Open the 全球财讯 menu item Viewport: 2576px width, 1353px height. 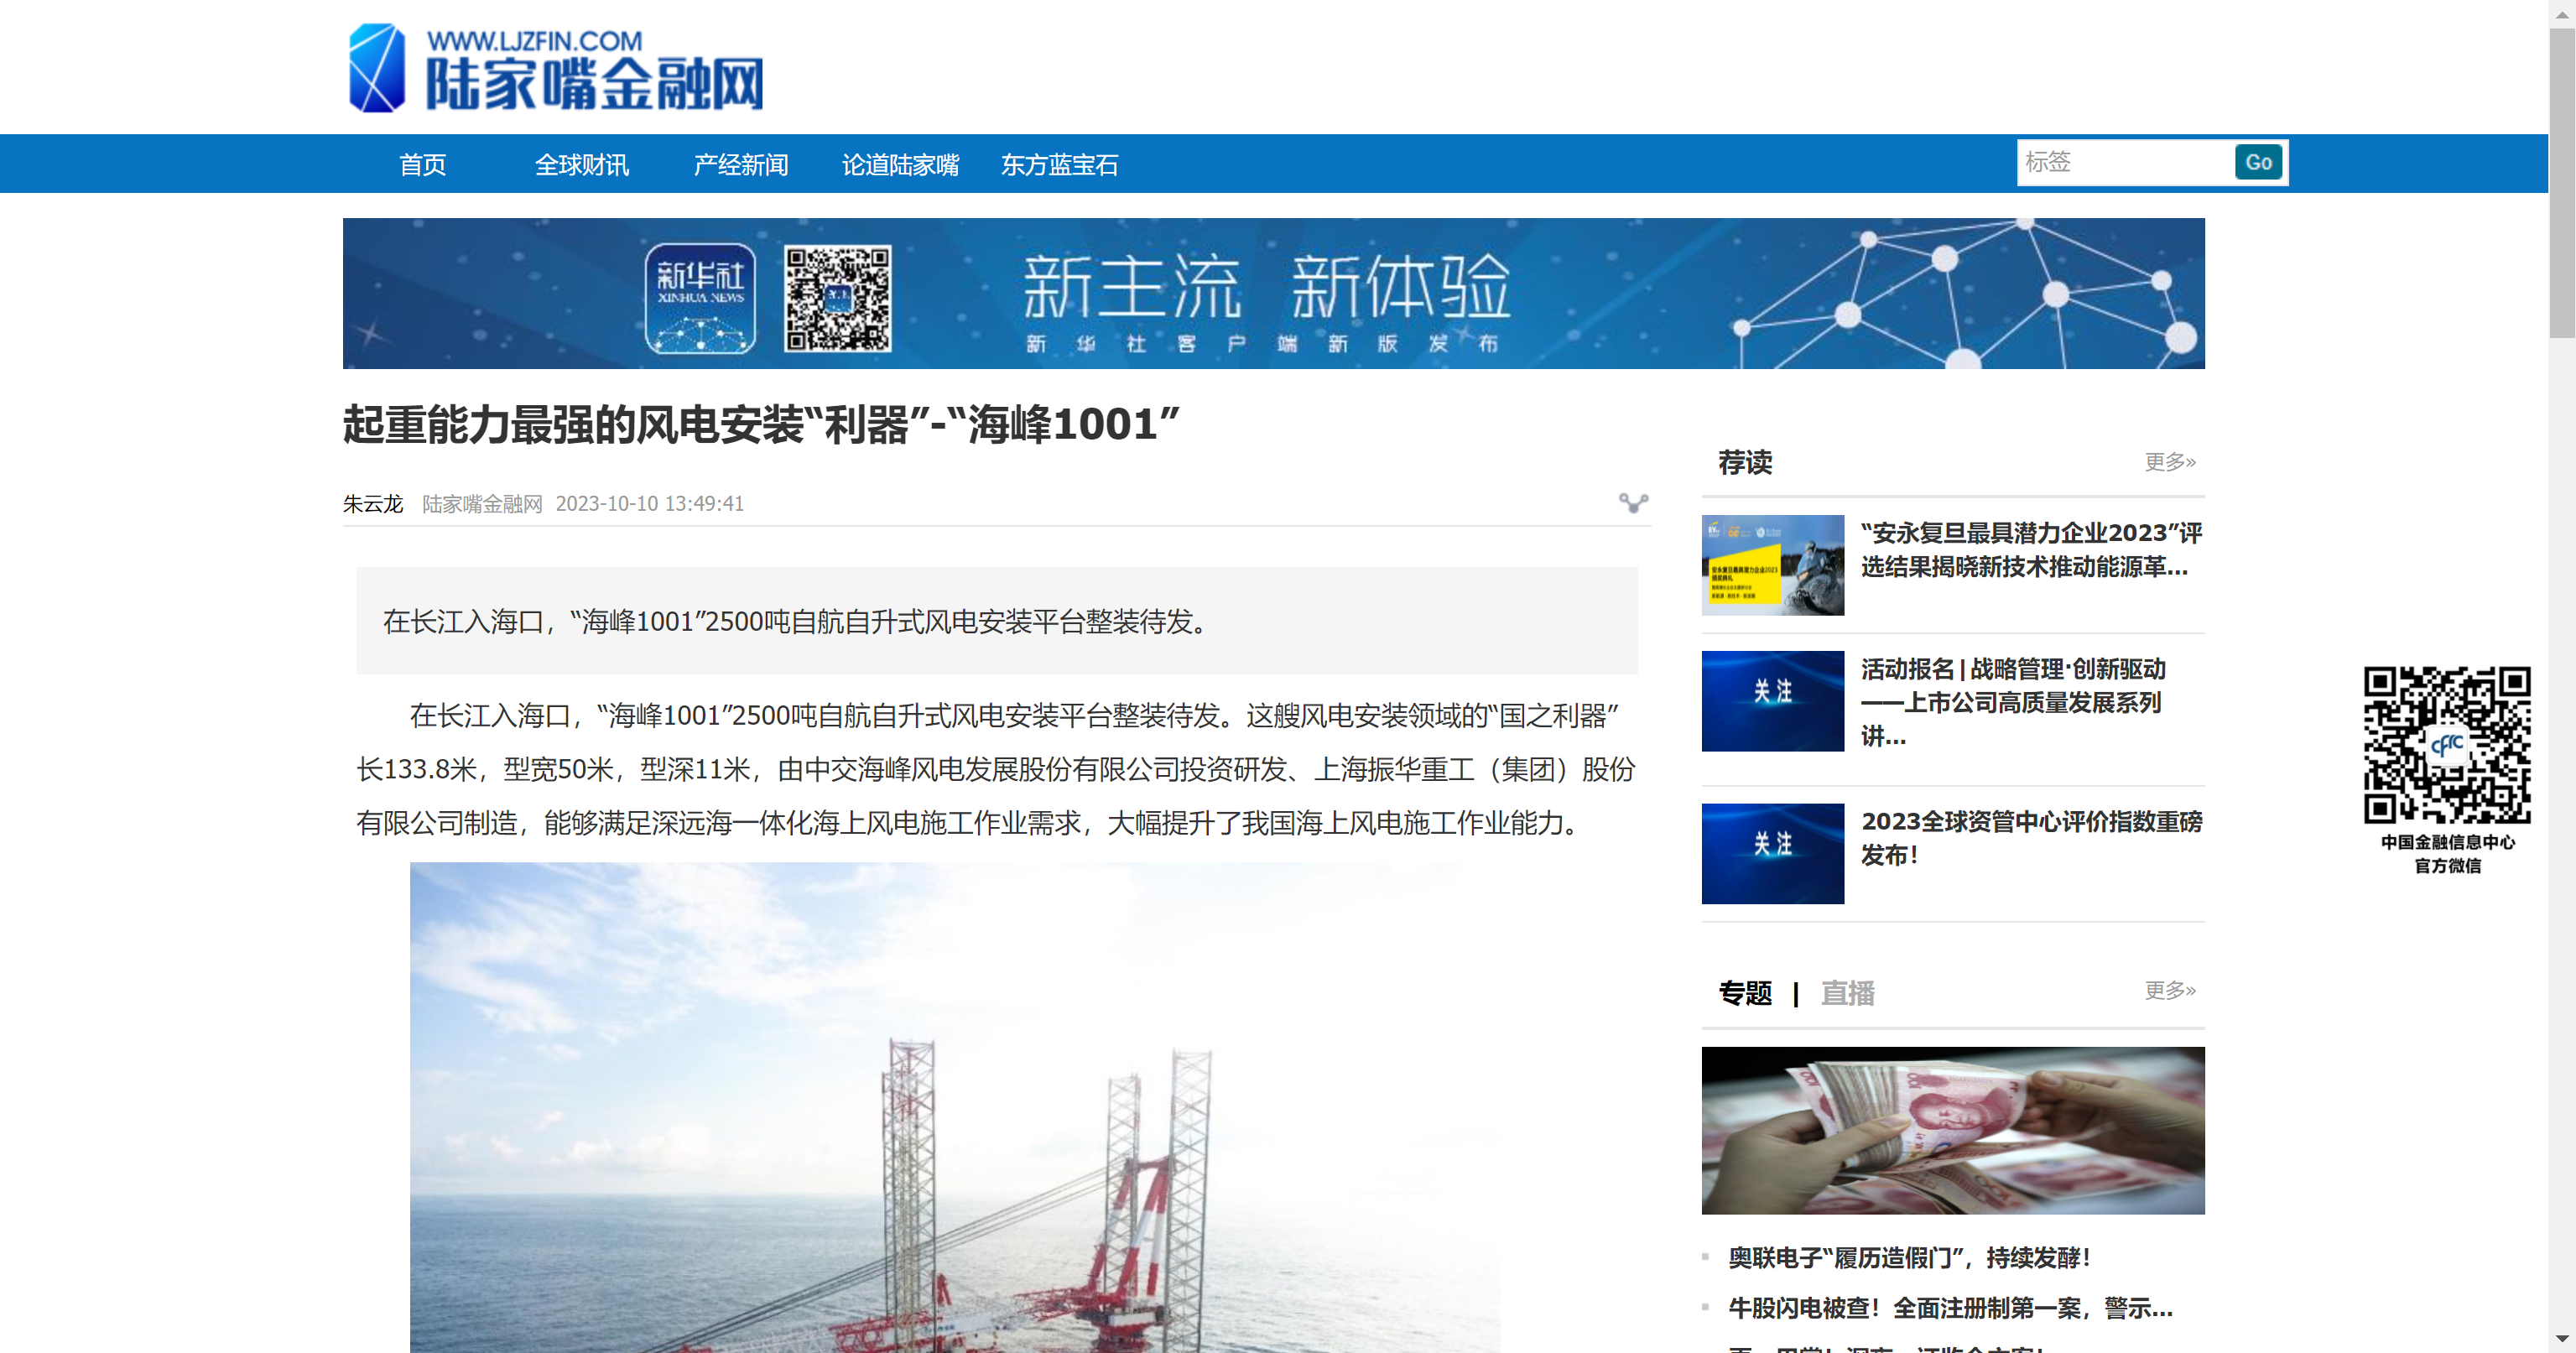(581, 164)
